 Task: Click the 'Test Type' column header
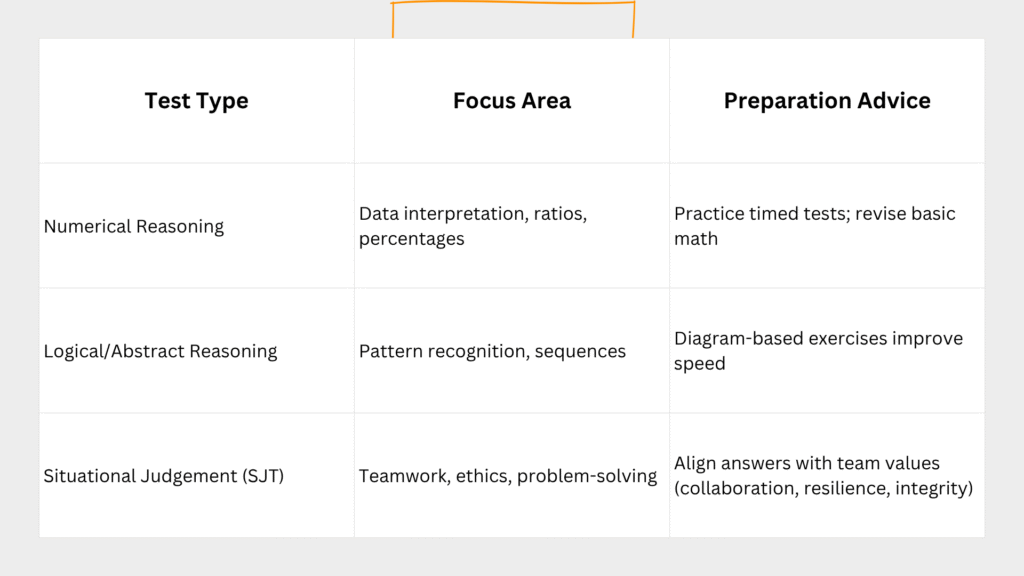196,101
